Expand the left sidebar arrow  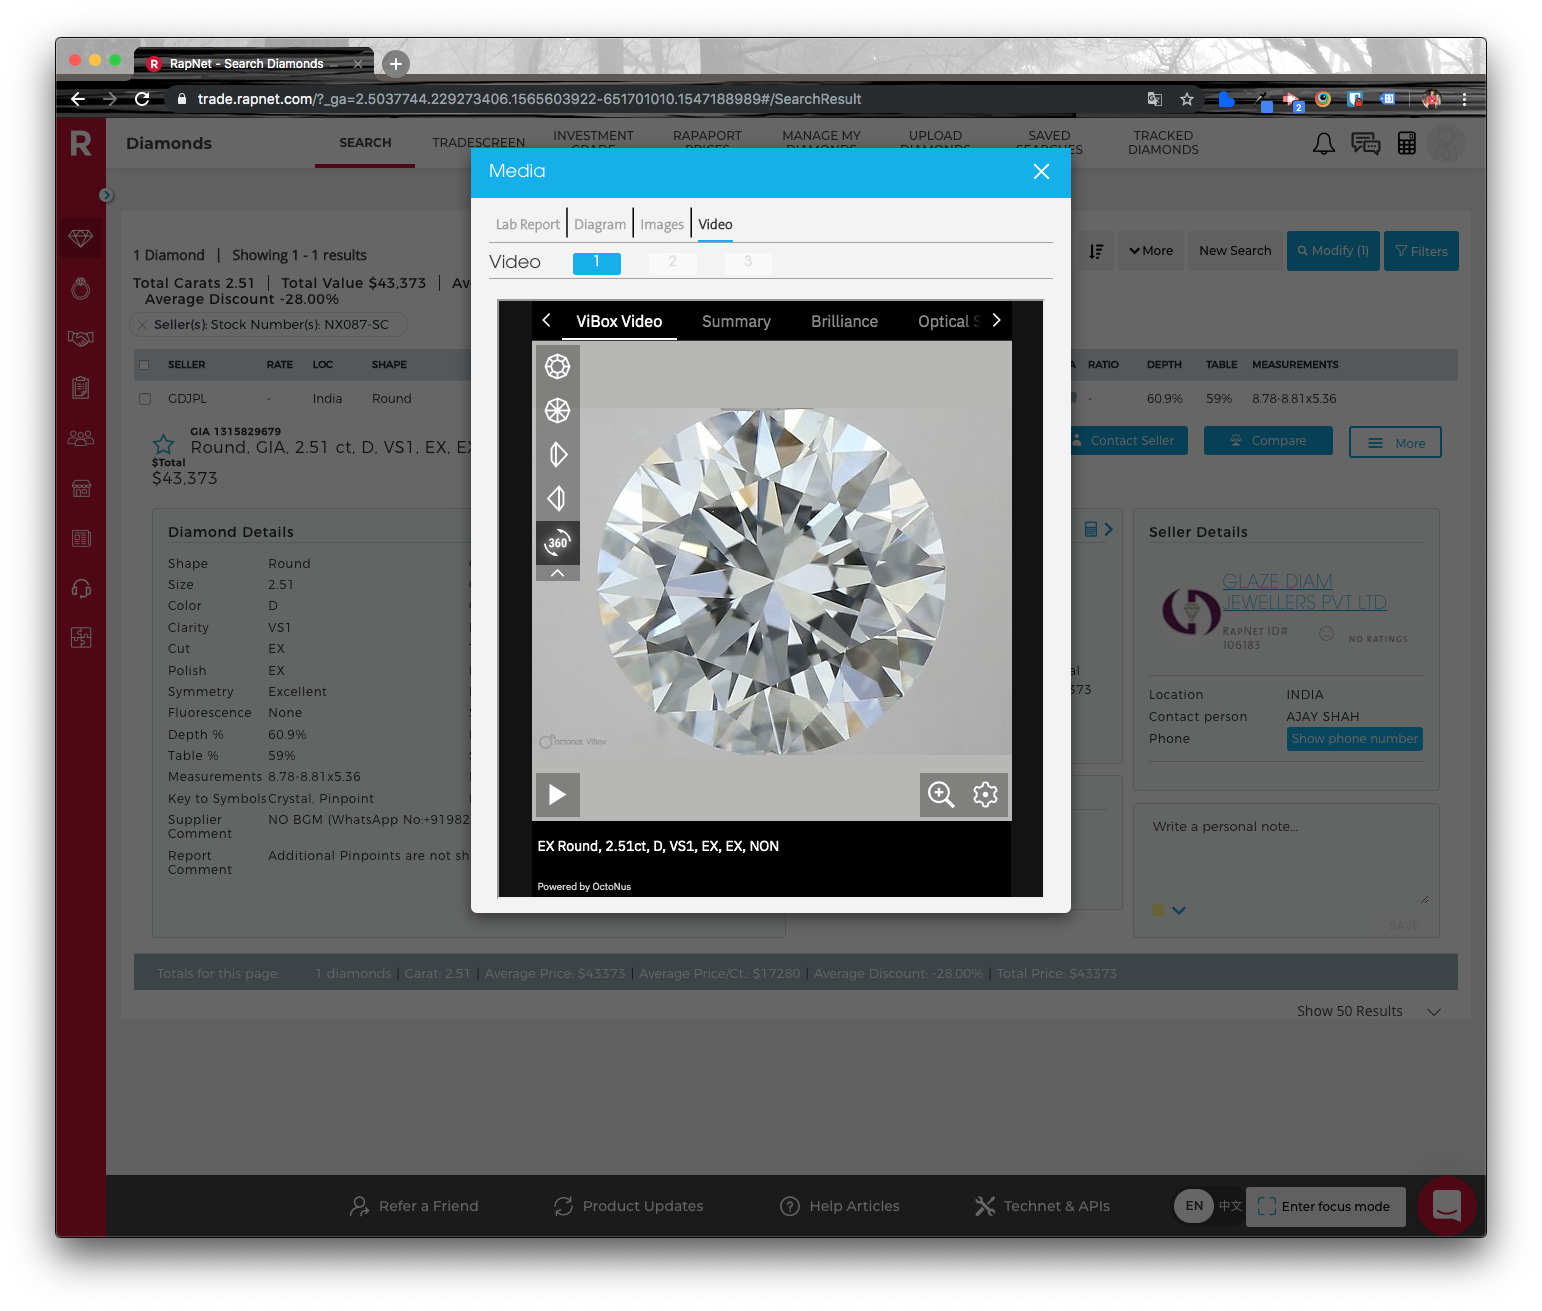107,195
